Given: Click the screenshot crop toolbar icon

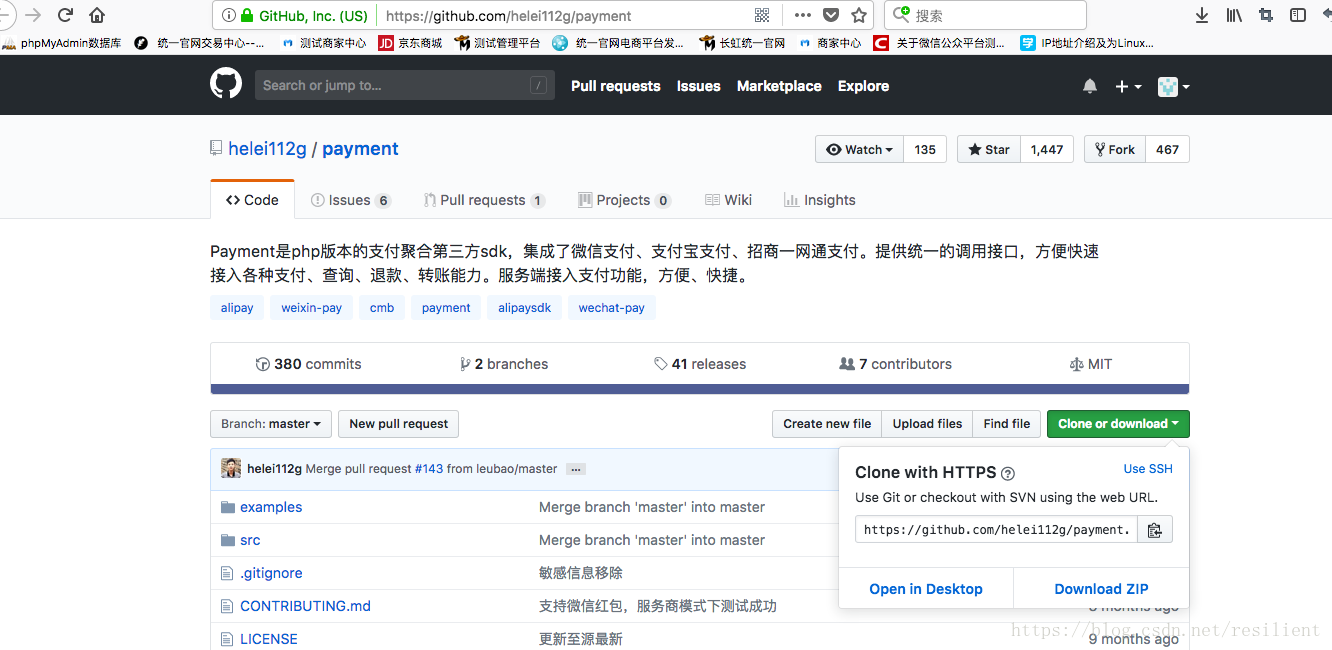Looking at the screenshot, I should click(1266, 15).
